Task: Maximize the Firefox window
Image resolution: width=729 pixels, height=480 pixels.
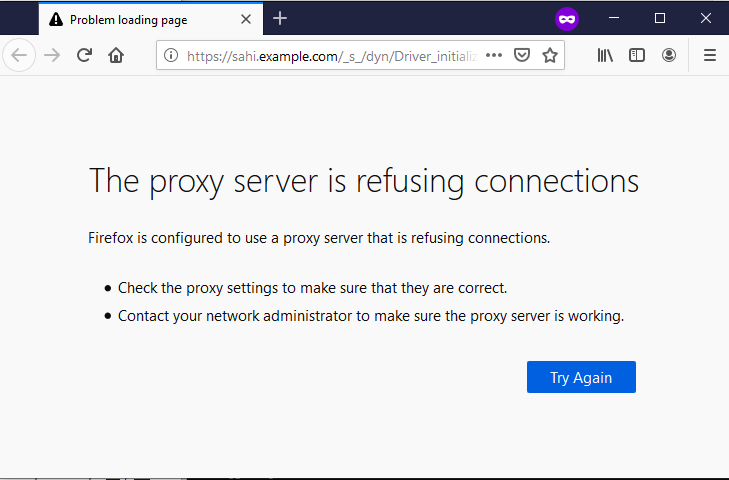Action: click(x=660, y=18)
